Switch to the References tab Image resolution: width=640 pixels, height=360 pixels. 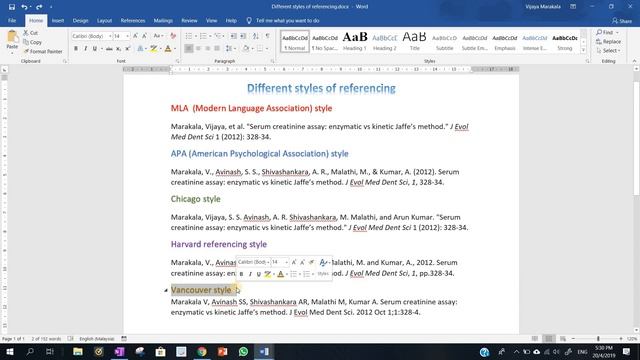pyautogui.click(x=133, y=20)
